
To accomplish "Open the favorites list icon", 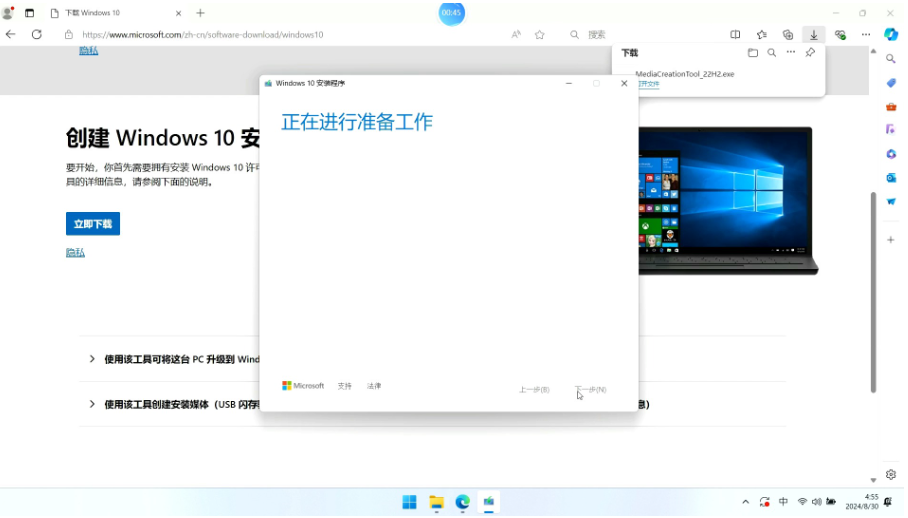I will (x=761, y=35).
